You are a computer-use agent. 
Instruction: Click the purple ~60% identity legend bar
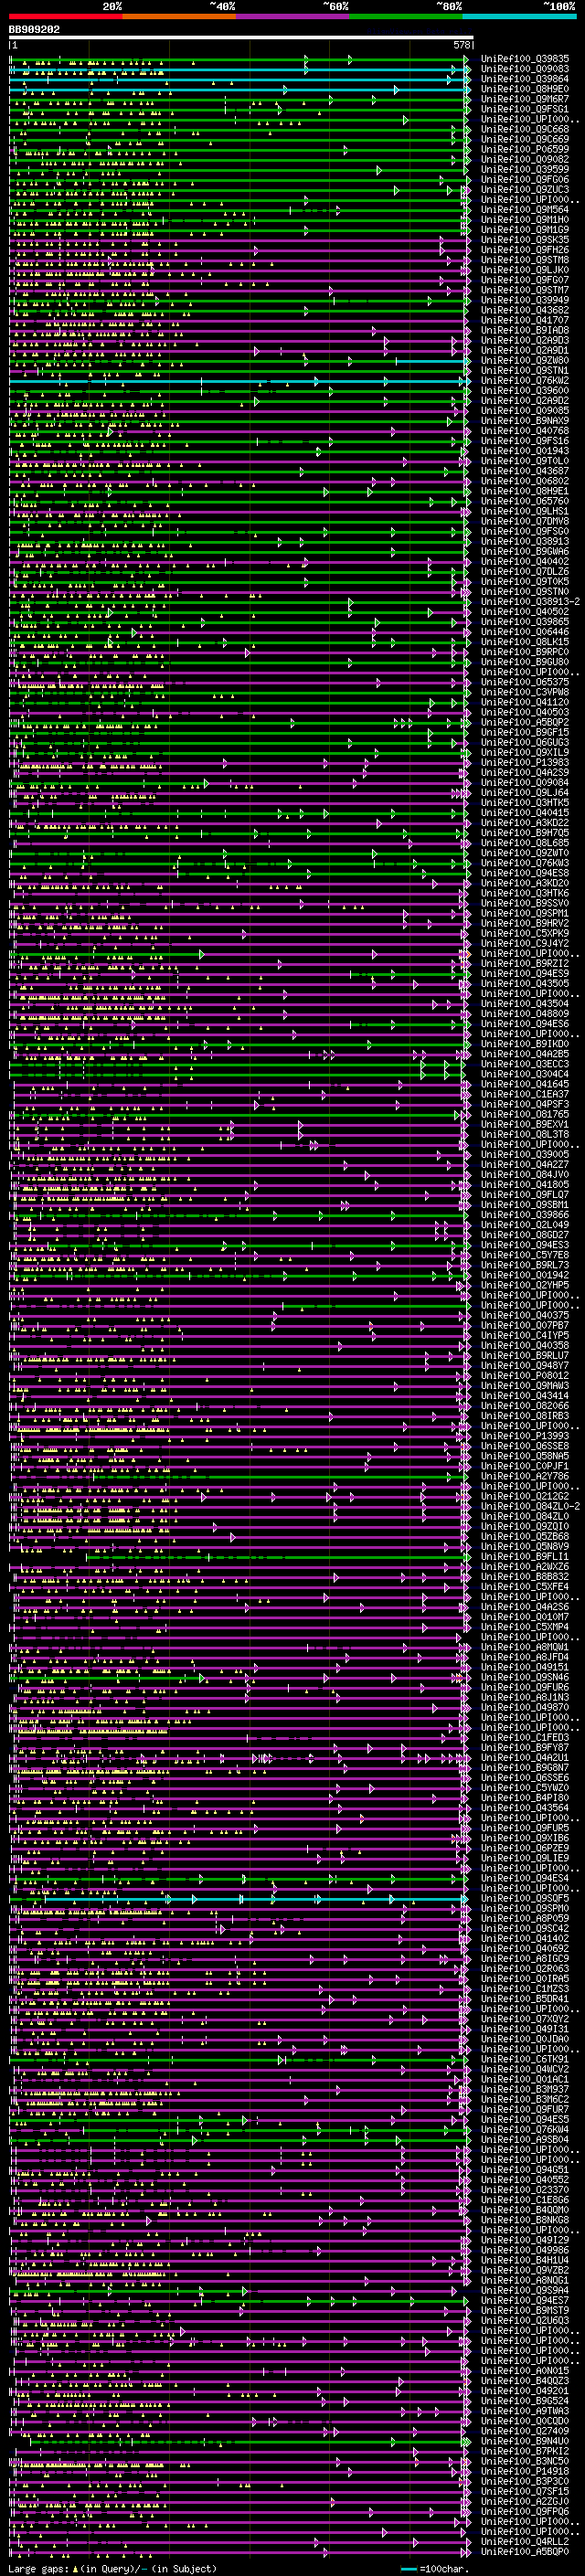(x=292, y=16)
